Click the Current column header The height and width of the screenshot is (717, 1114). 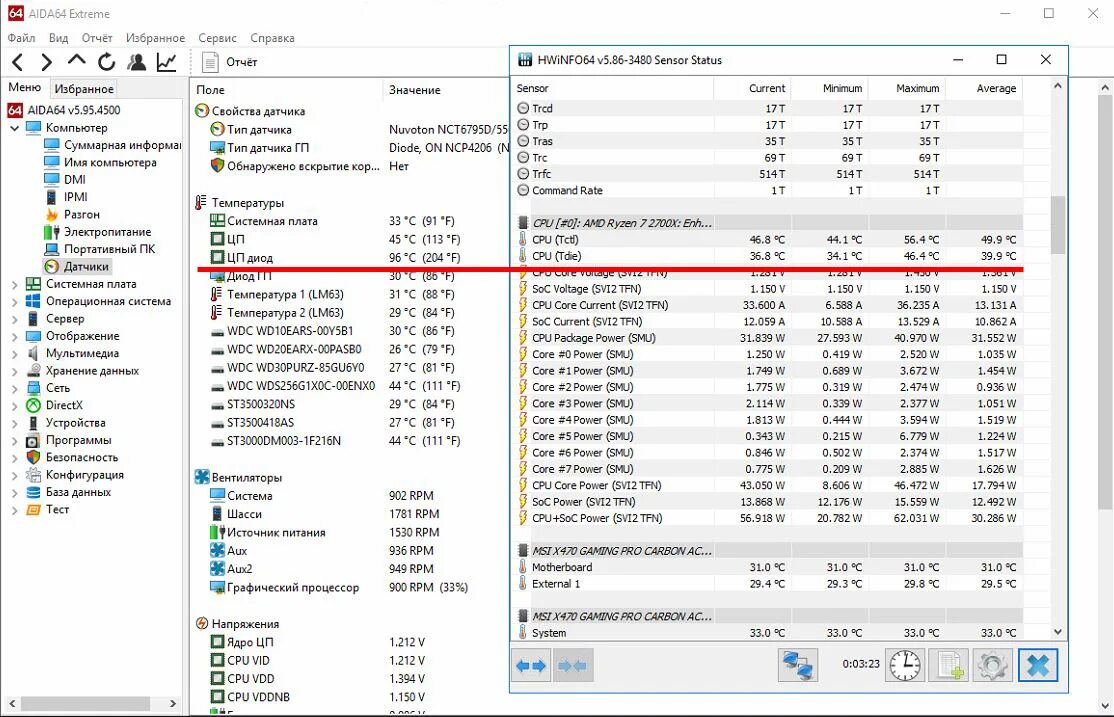click(752, 88)
